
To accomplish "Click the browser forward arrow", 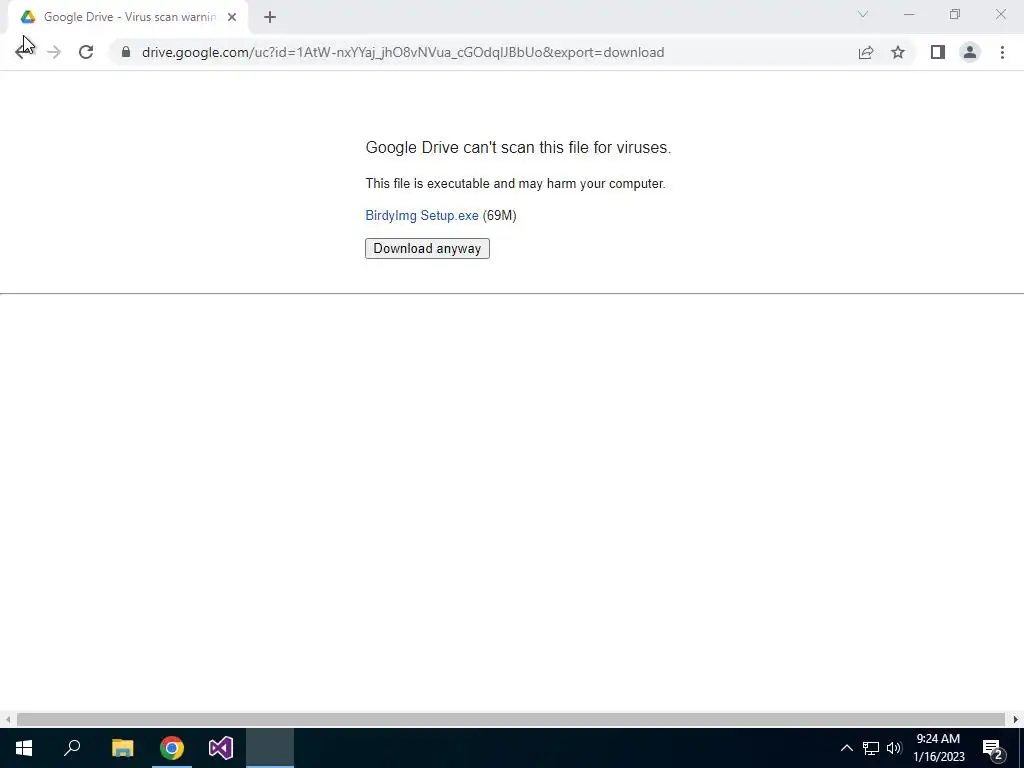I will pyautogui.click(x=54, y=52).
